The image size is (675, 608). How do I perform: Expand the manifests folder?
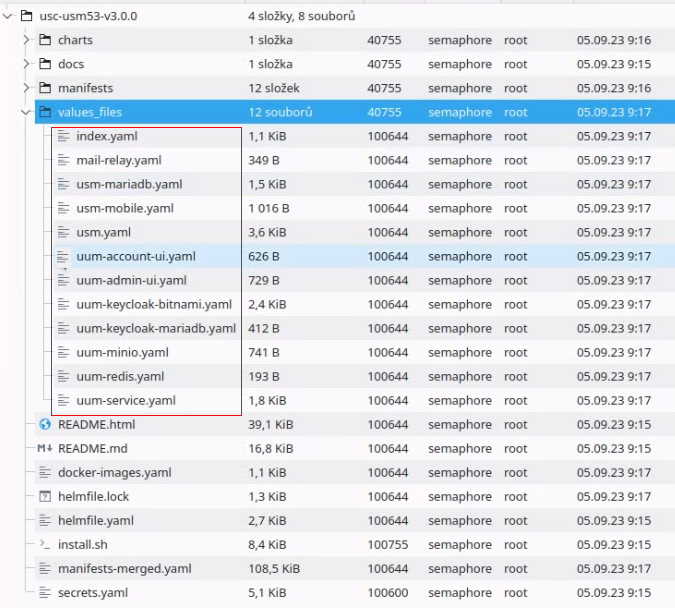coord(26,88)
